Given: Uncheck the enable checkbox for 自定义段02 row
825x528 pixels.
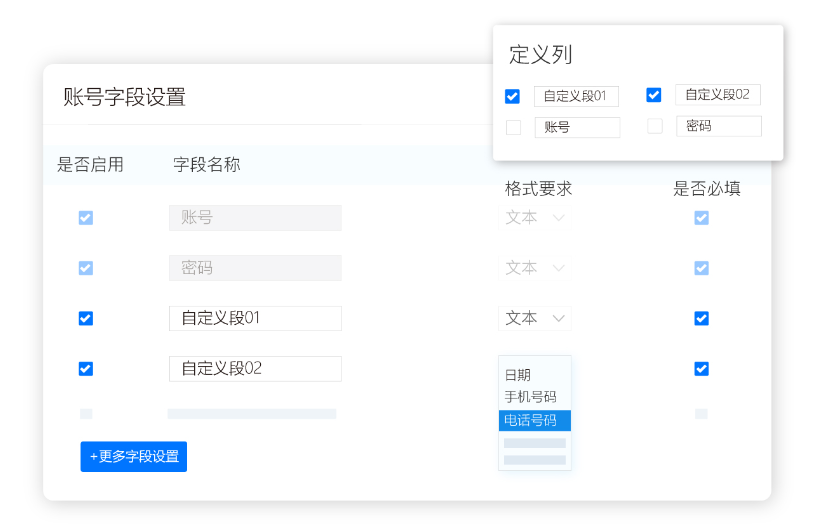Looking at the screenshot, I should coord(86,368).
